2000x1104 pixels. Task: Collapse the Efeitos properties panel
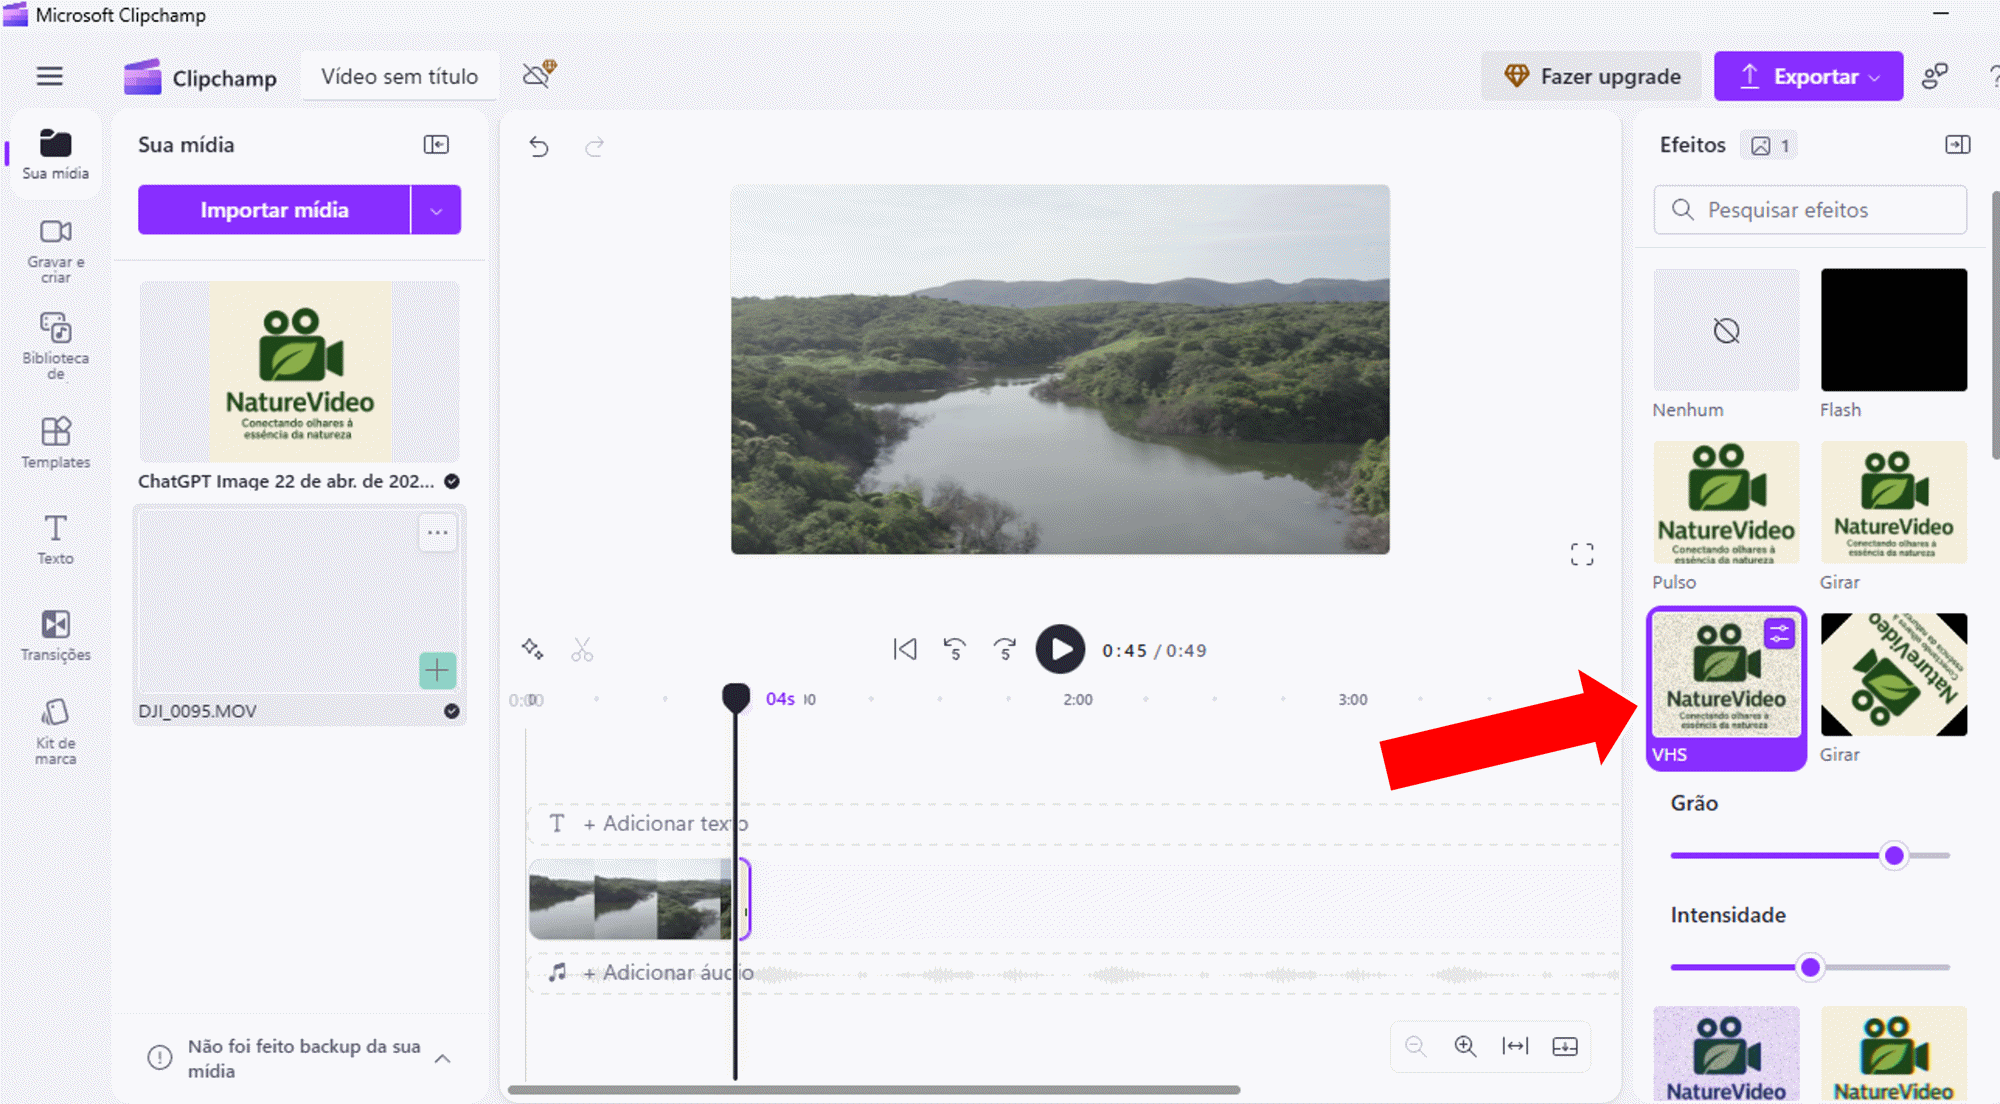1957,145
